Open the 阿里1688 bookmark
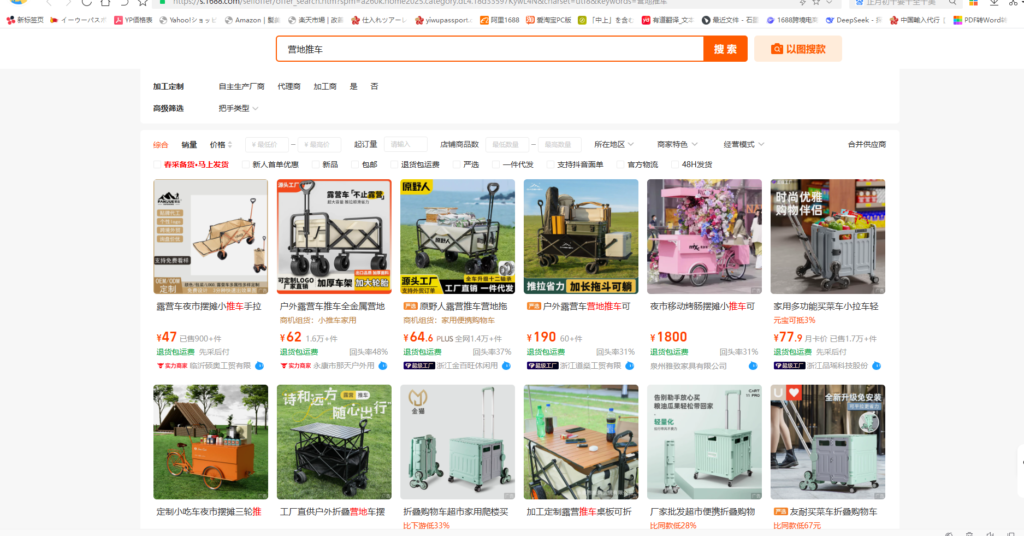The width and height of the screenshot is (1024, 536). pyautogui.click(x=497, y=19)
